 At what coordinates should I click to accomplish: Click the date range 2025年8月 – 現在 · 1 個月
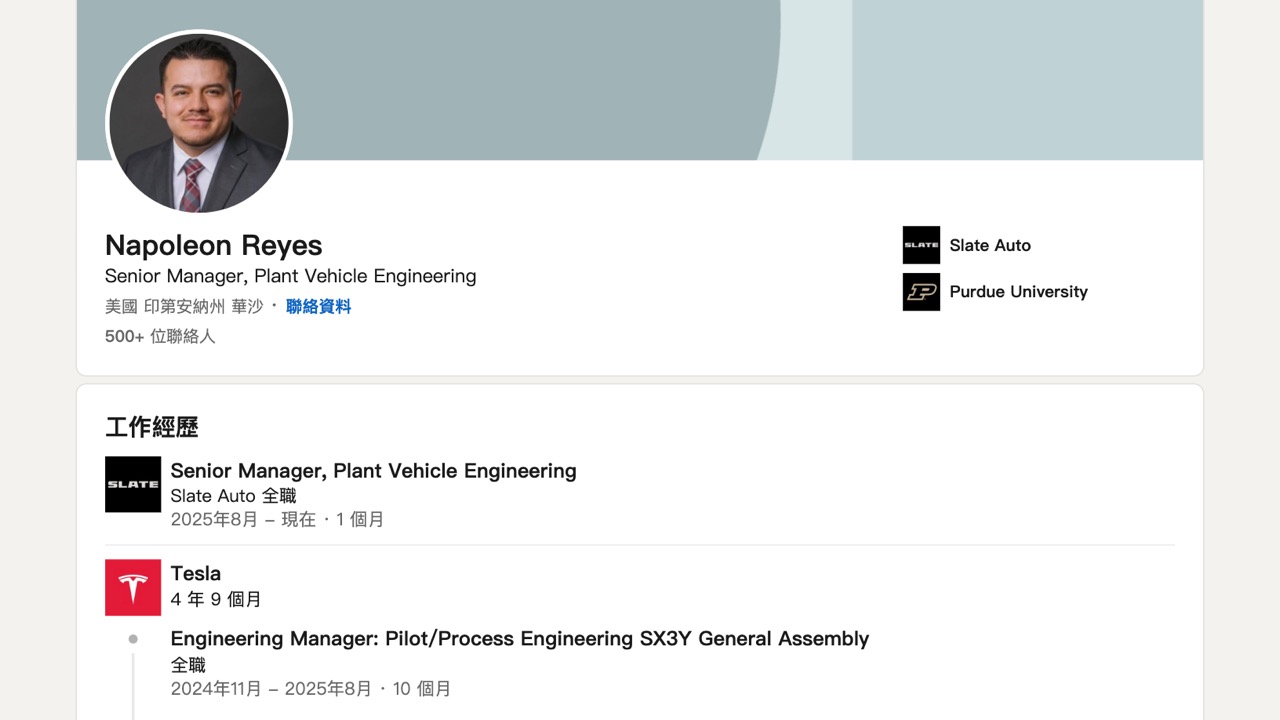pyautogui.click(x=277, y=519)
